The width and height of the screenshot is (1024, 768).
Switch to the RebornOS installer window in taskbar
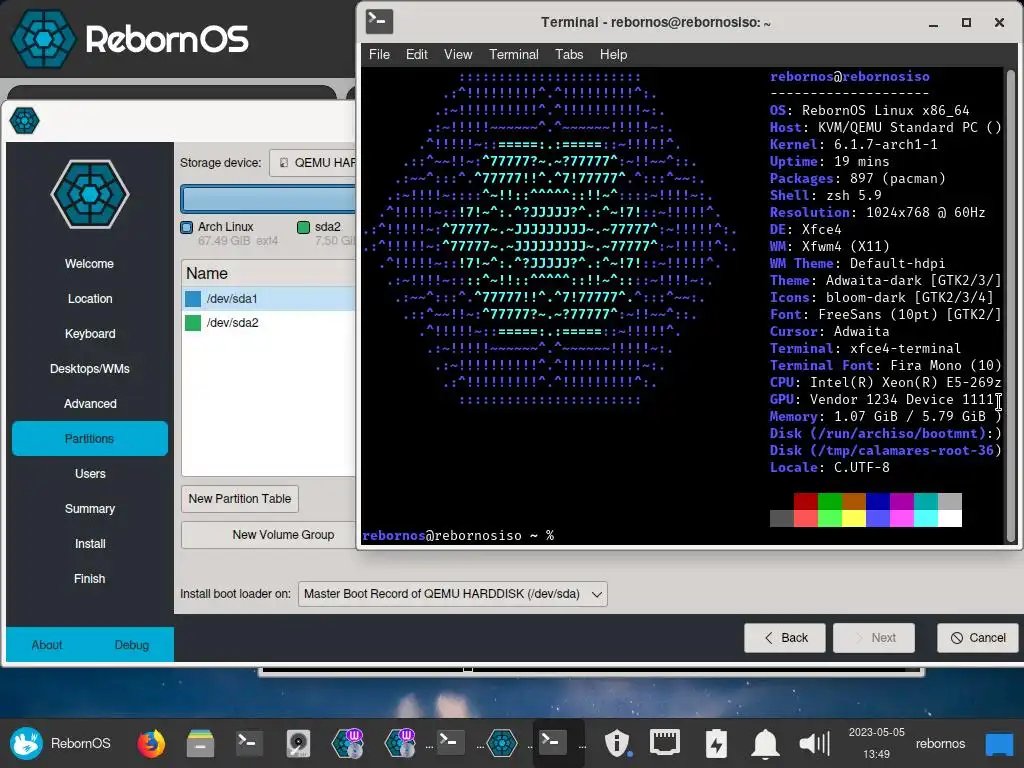click(x=502, y=743)
